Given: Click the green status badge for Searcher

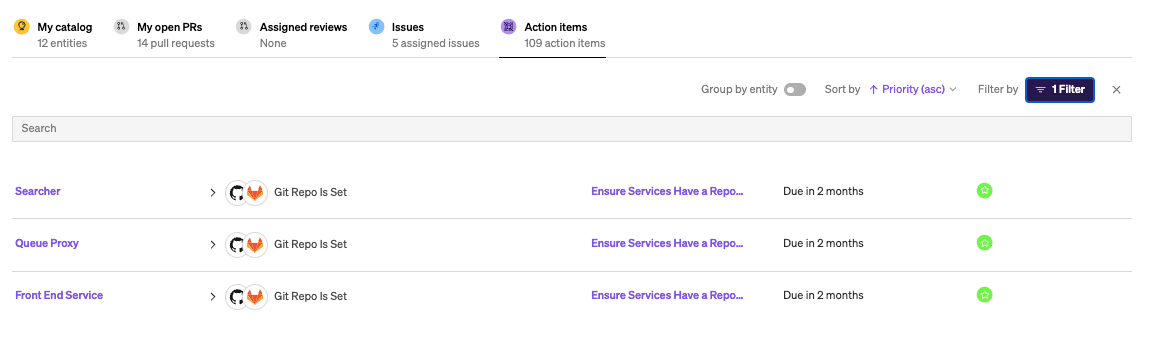Looking at the screenshot, I should [985, 191].
